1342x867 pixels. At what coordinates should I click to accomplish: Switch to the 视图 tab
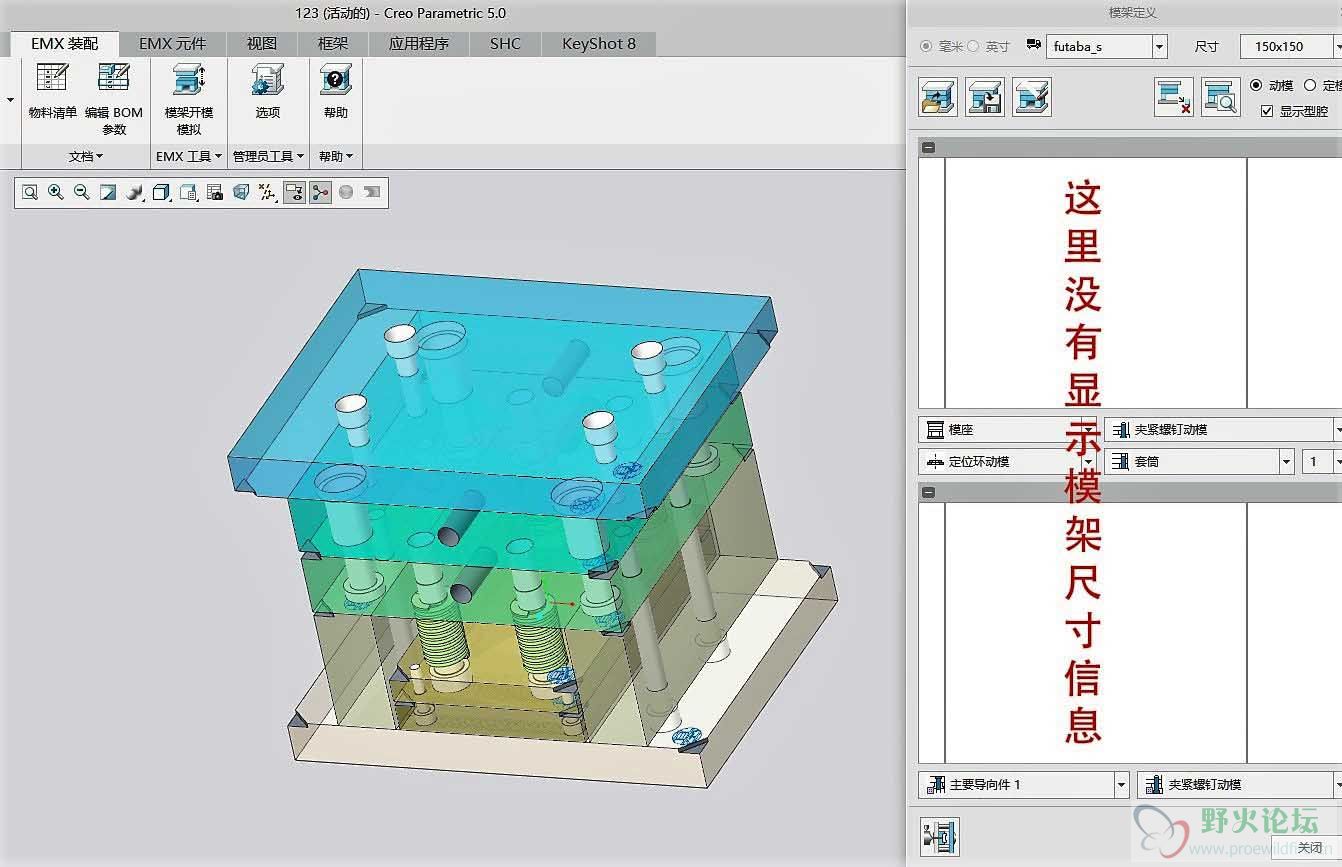click(x=262, y=44)
